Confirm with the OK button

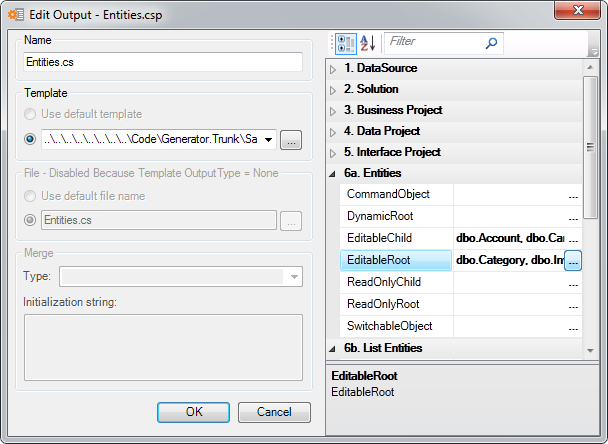pyautogui.click(x=193, y=412)
